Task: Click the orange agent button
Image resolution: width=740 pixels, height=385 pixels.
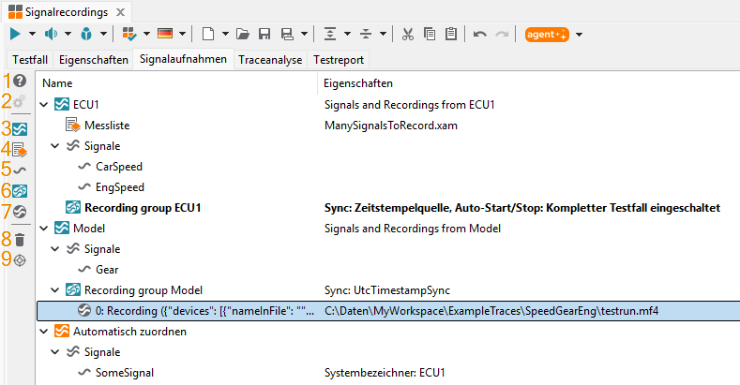Action: [547, 34]
